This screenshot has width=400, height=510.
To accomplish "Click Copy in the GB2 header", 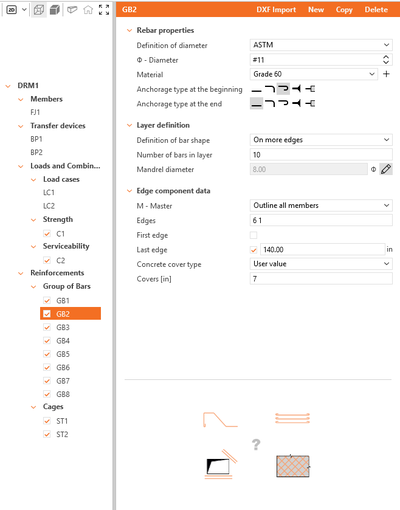I will click(x=344, y=10).
